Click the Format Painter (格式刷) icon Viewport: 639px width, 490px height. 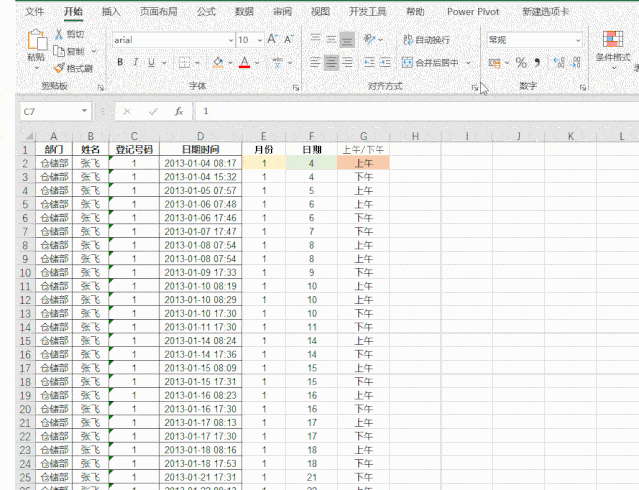click(58, 69)
